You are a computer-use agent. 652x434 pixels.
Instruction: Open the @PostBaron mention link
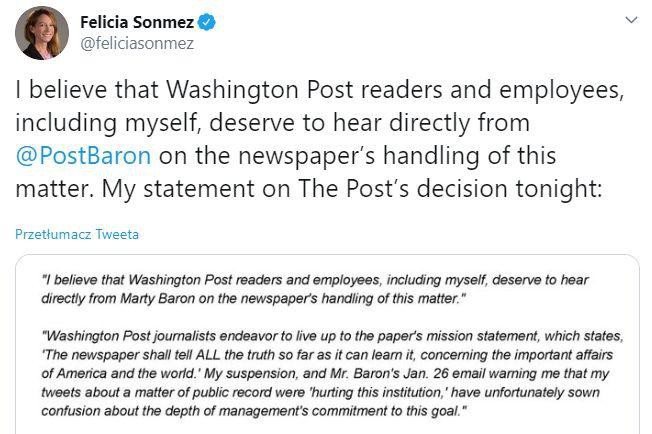click(x=83, y=156)
